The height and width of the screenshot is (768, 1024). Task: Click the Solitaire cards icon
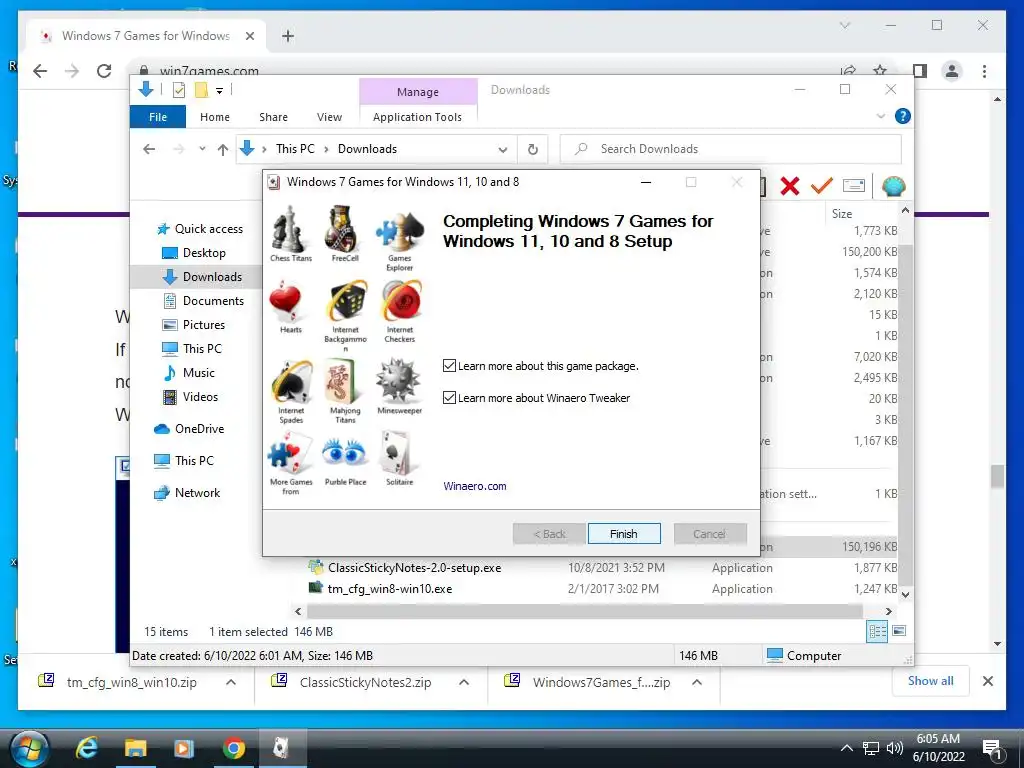(398, 453)
